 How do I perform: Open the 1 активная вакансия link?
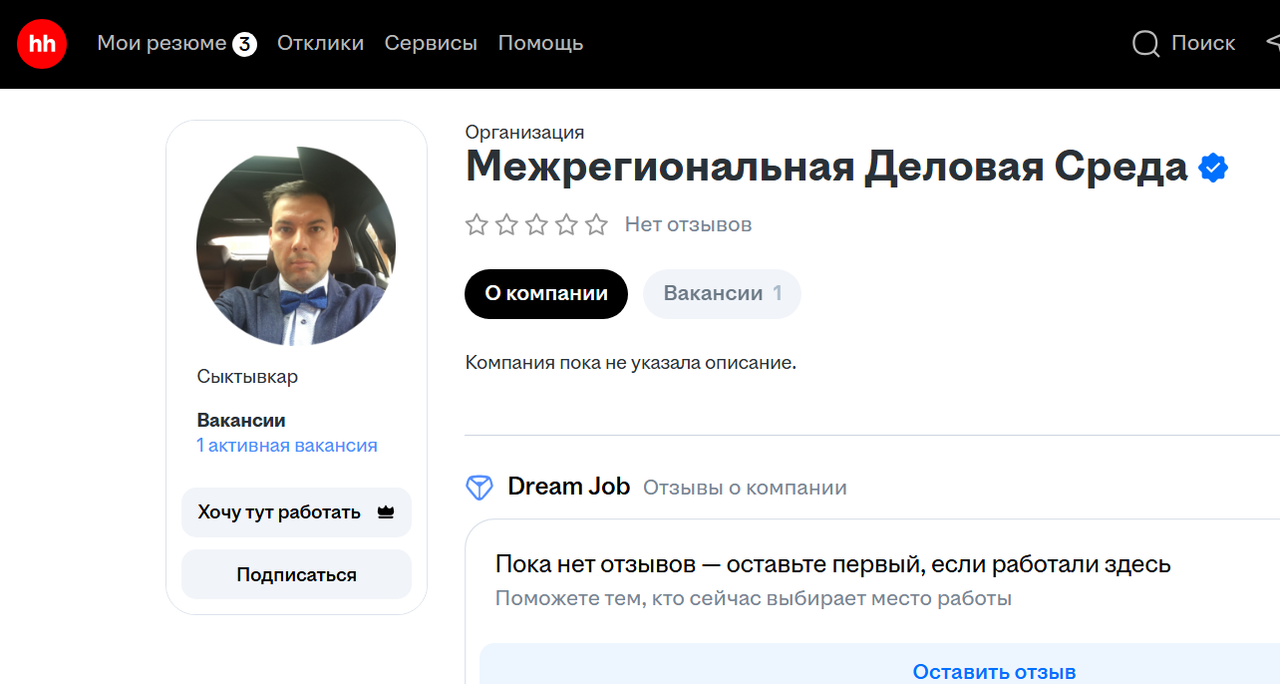click(287, 446)
